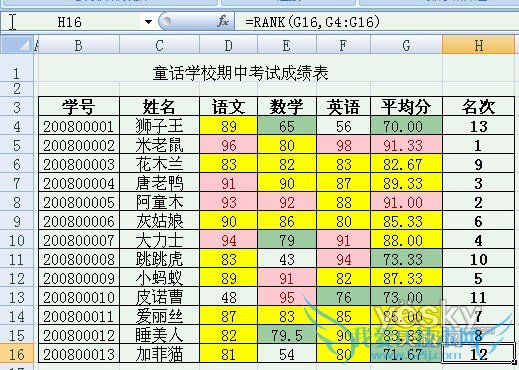The width and height of the screenshot is (519, 370).
Task: Select highlighted column H header
Action: 478,45
